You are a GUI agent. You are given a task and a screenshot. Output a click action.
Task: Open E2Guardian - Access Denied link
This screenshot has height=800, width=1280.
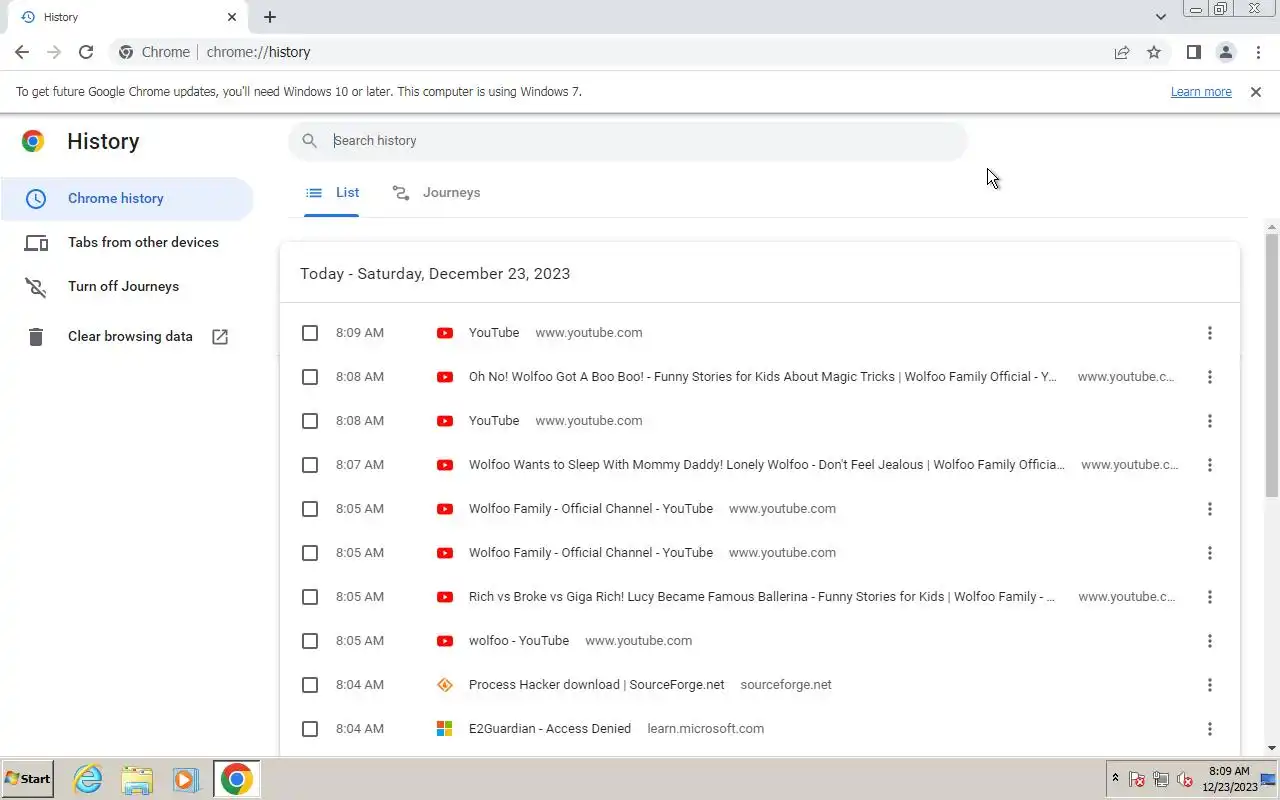tap(550, 729)
